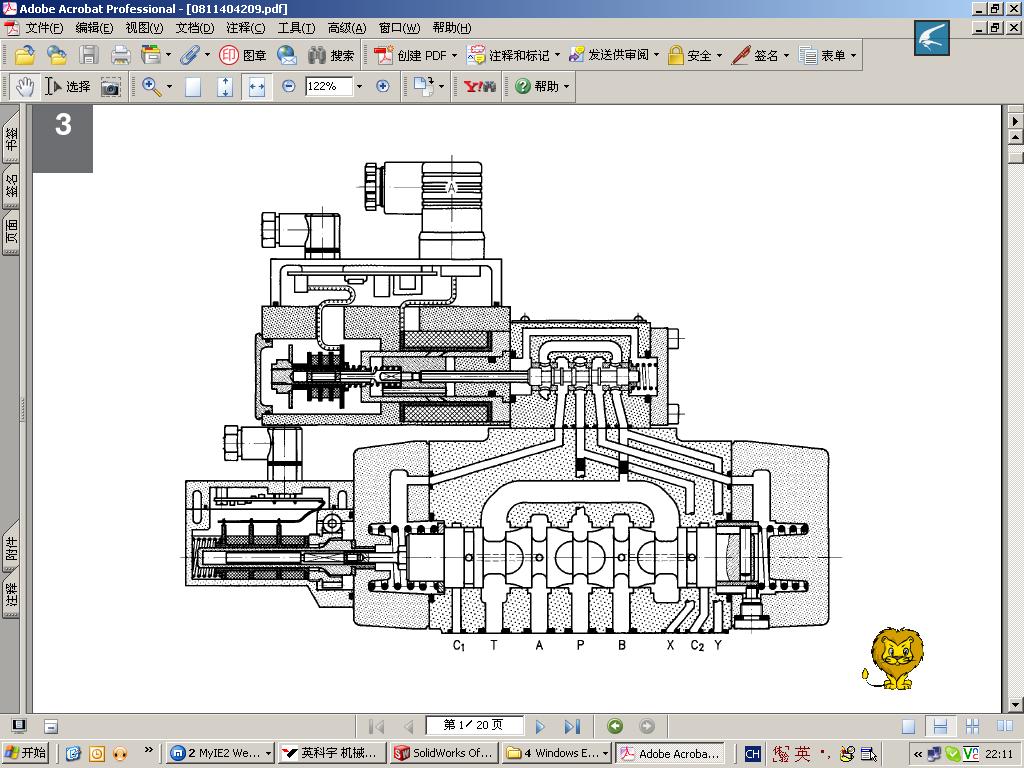Image resolution: width=1024 pixels, height=768 pixels.
Task: Open the 页面 pages side tab
Action: click(x=11, y=231)
